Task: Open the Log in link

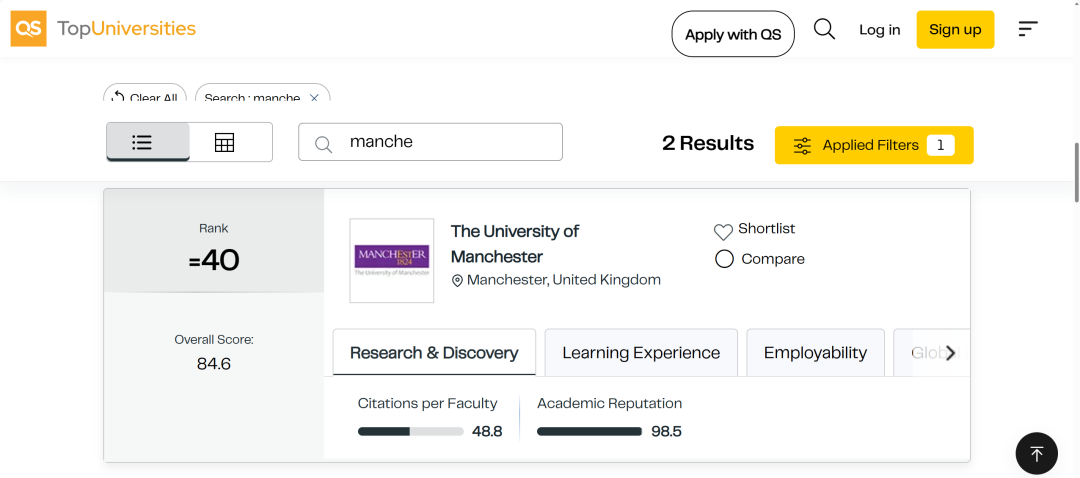Action: point(880,30)
